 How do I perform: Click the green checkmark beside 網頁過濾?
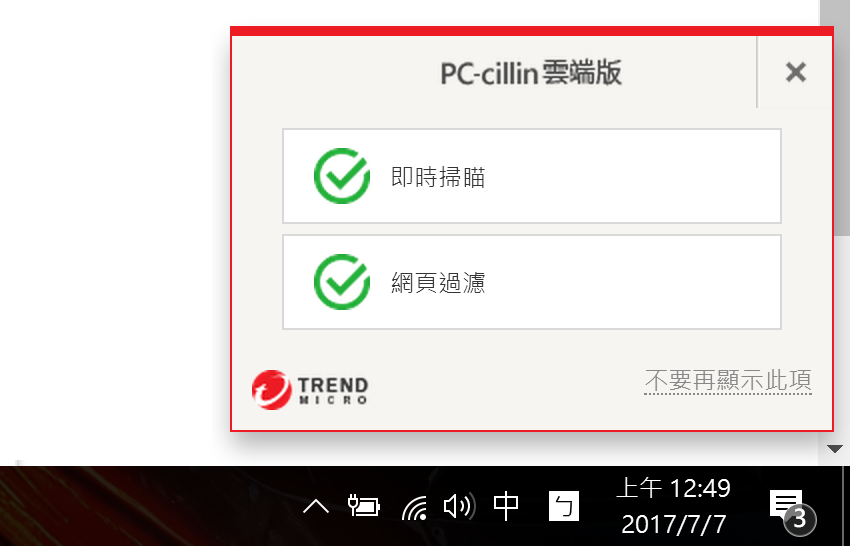[342, 282]
